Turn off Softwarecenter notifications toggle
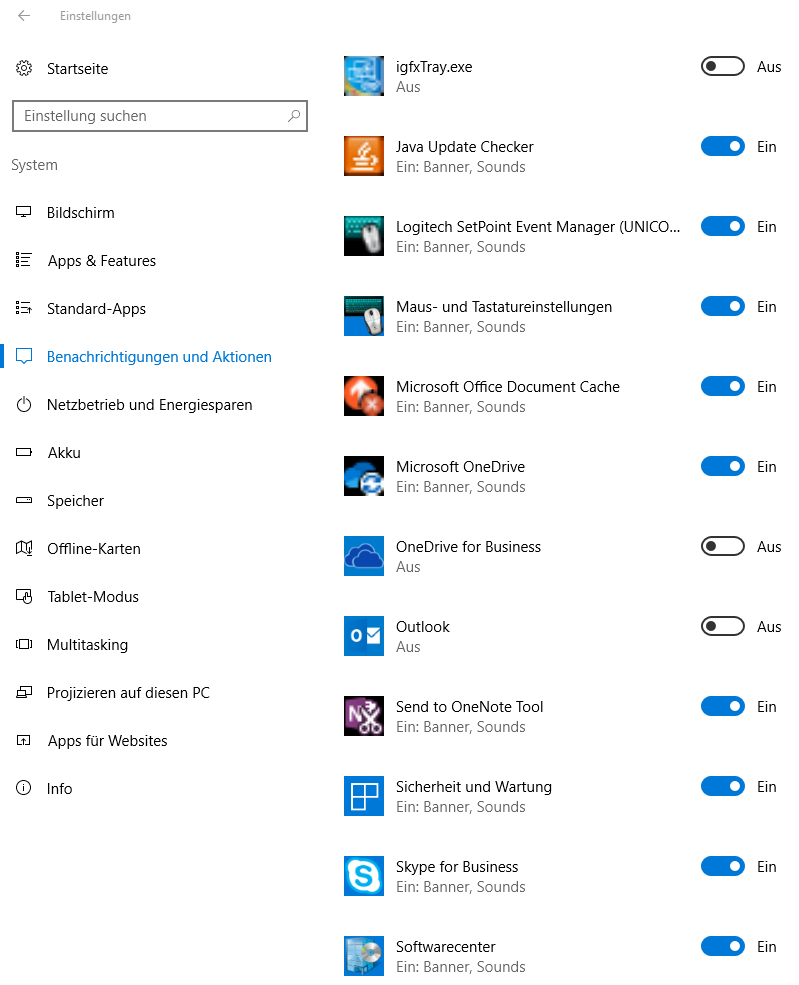Viewport: 799px width, 985px height. 723,946
